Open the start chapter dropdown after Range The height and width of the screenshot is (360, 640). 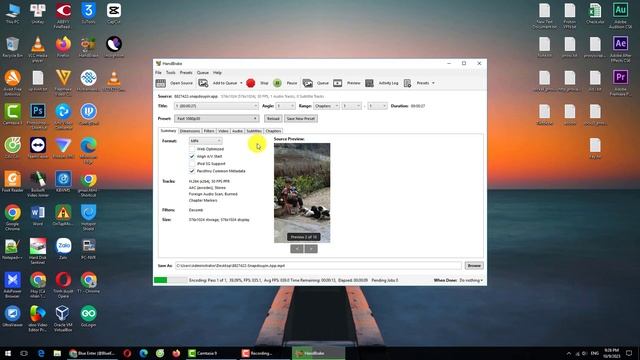coord(352,106)
